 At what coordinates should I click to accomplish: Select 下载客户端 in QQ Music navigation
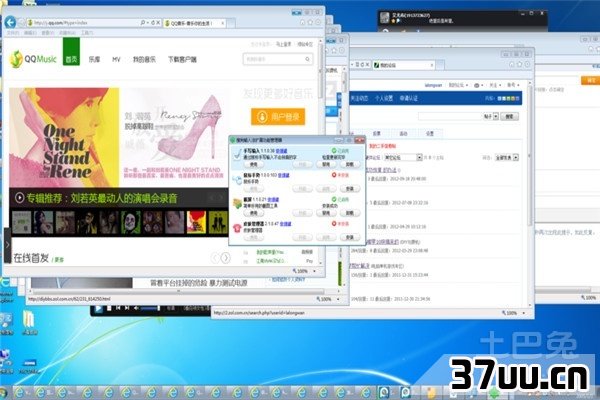click(182, 59)
